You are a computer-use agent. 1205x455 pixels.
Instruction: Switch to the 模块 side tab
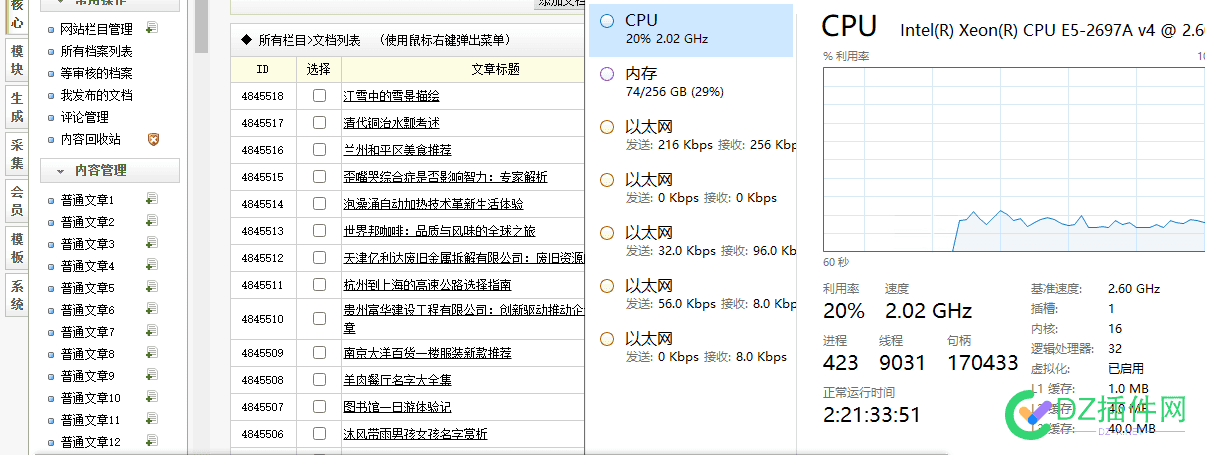click(17, 61)
